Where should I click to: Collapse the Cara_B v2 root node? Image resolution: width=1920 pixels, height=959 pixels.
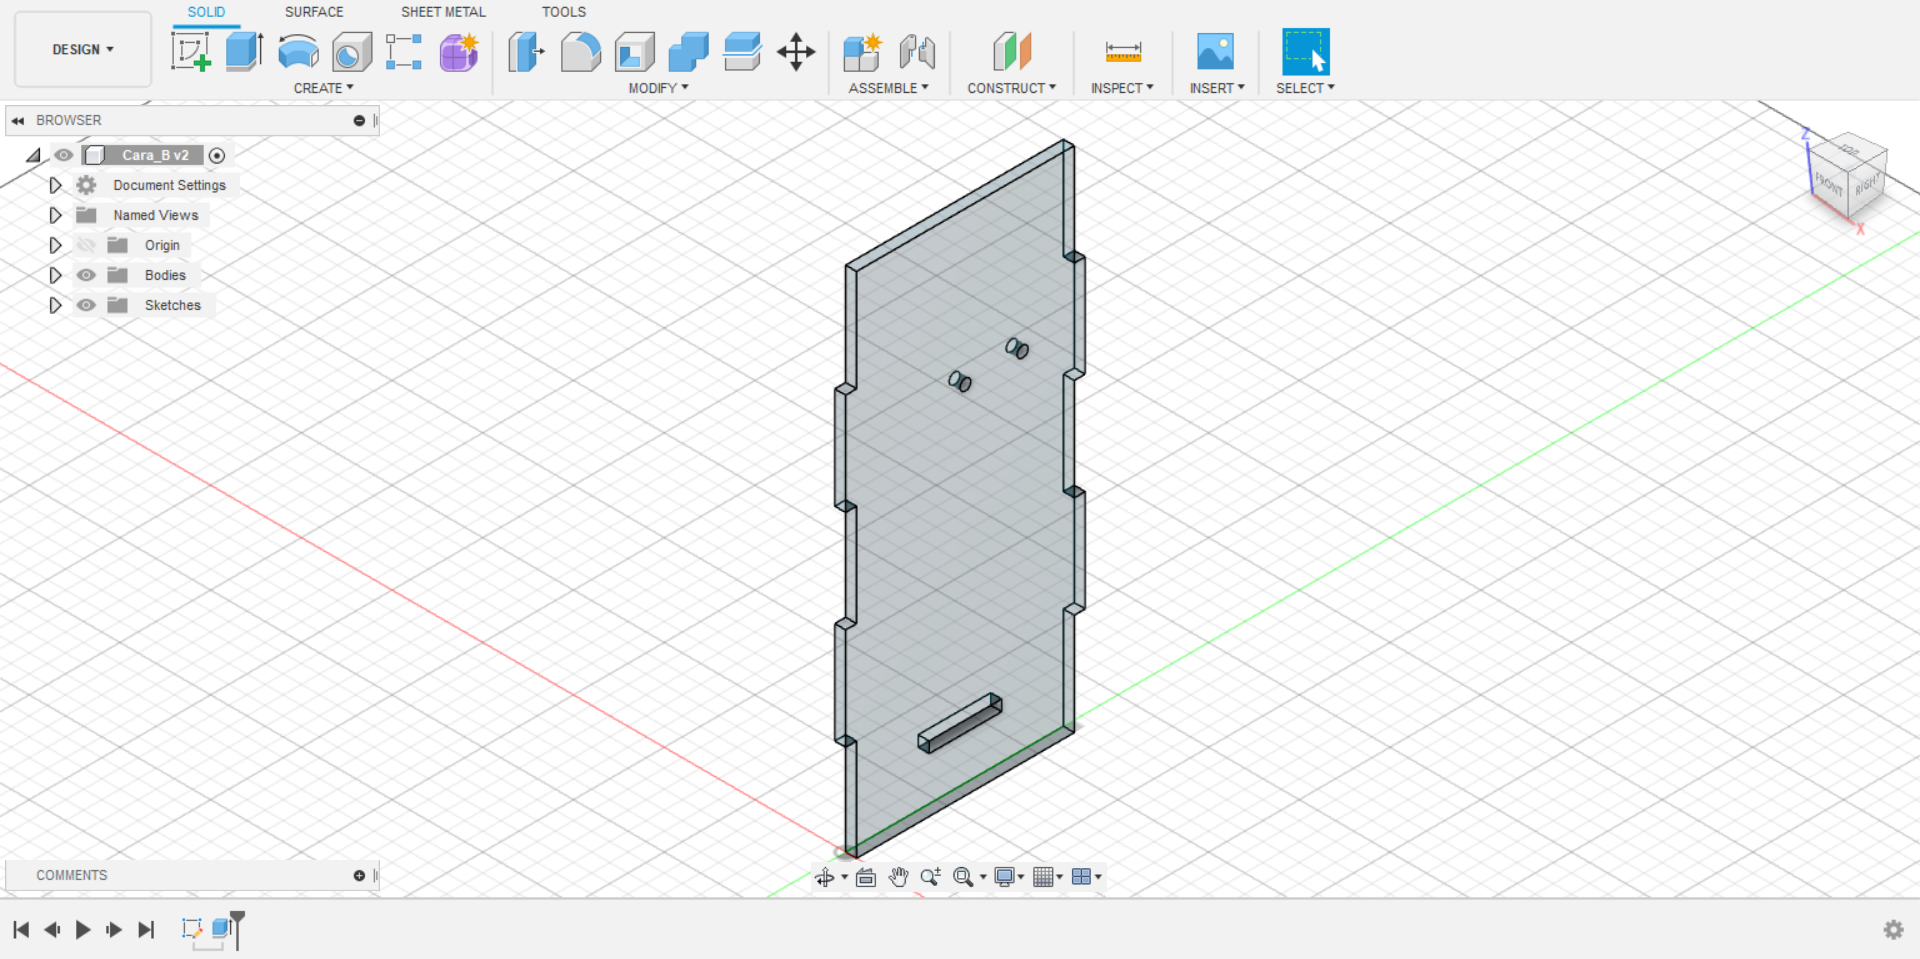pos(34,155)
